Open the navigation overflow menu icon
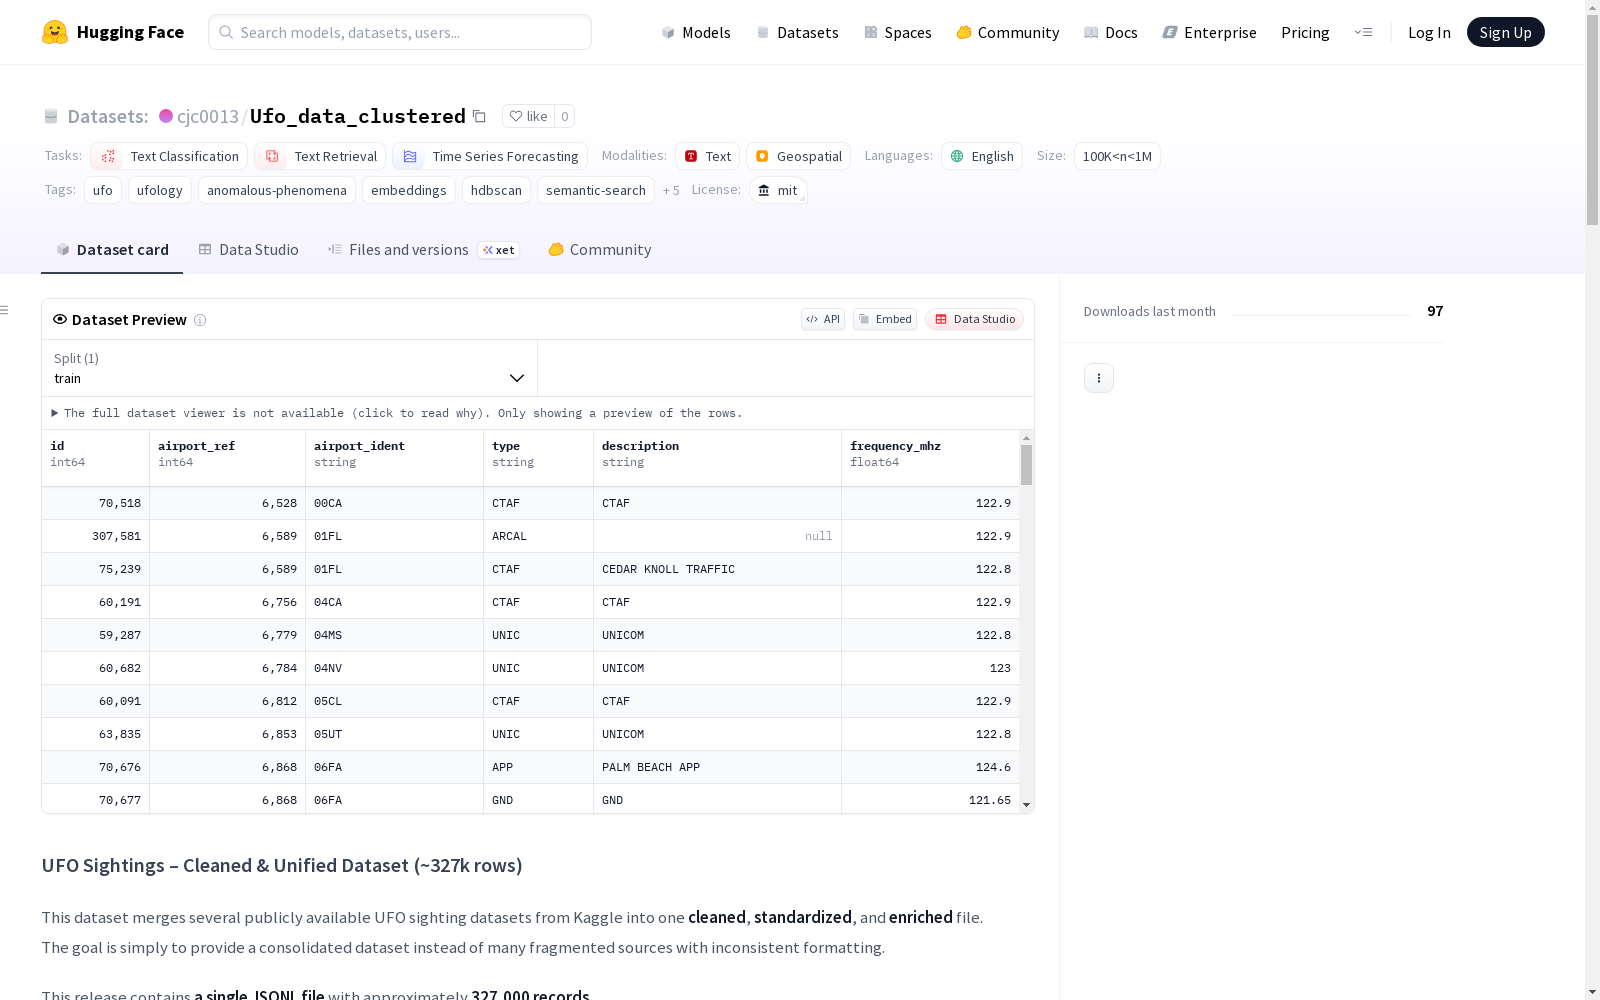 tap(1363, 32)
